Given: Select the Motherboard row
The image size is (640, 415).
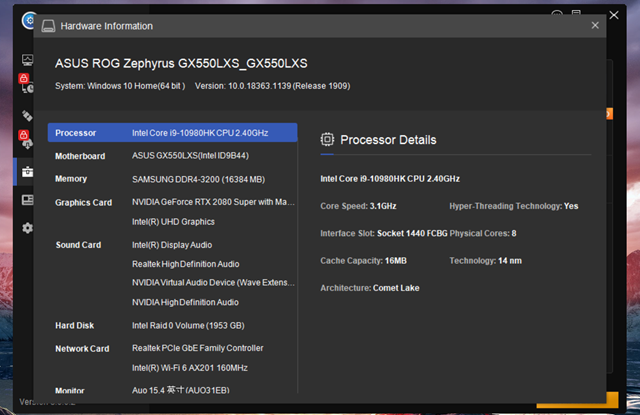Looking at the screenshot, I should [172, 155].
